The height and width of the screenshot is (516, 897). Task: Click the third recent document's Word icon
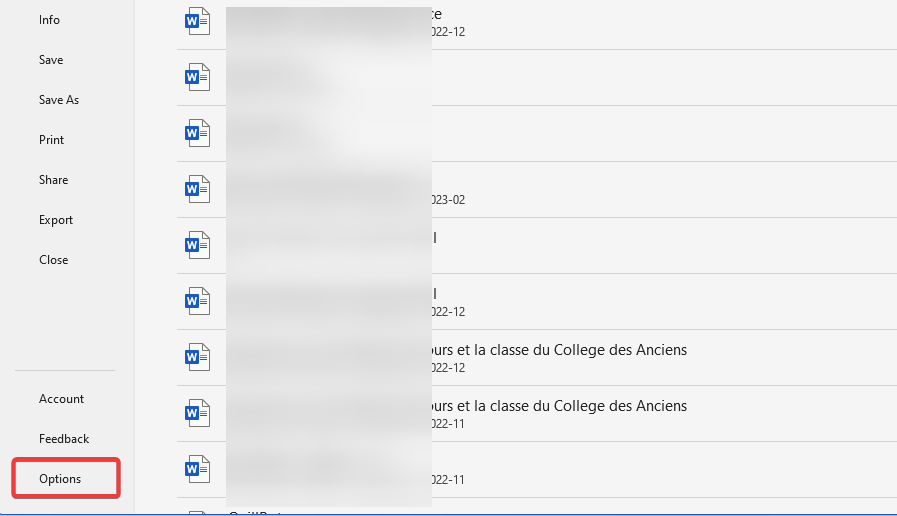tap(197, 133)
